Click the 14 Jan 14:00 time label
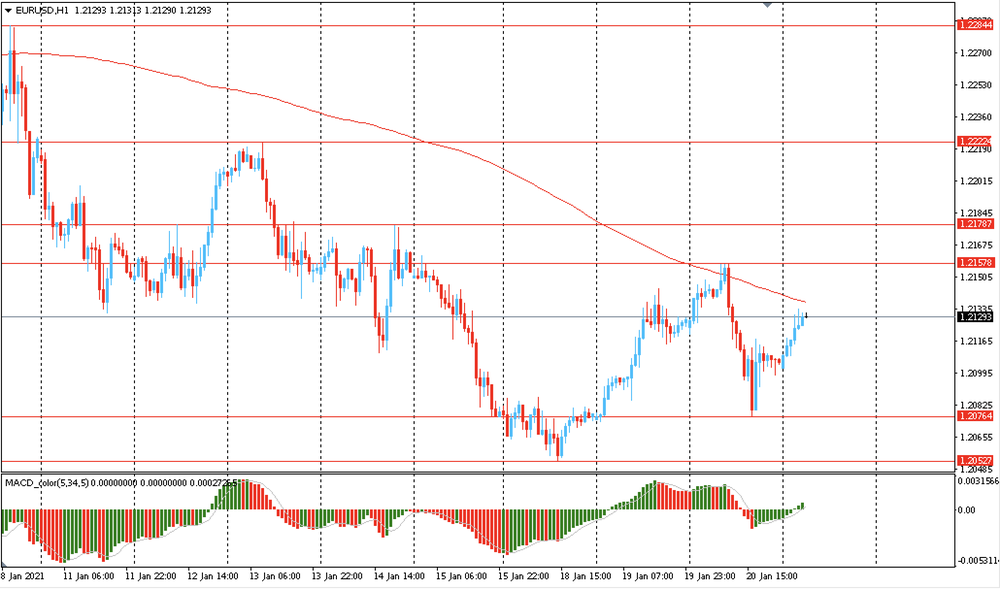Image resolution: width=1000 pixels, height=589 pixels. 399,576
